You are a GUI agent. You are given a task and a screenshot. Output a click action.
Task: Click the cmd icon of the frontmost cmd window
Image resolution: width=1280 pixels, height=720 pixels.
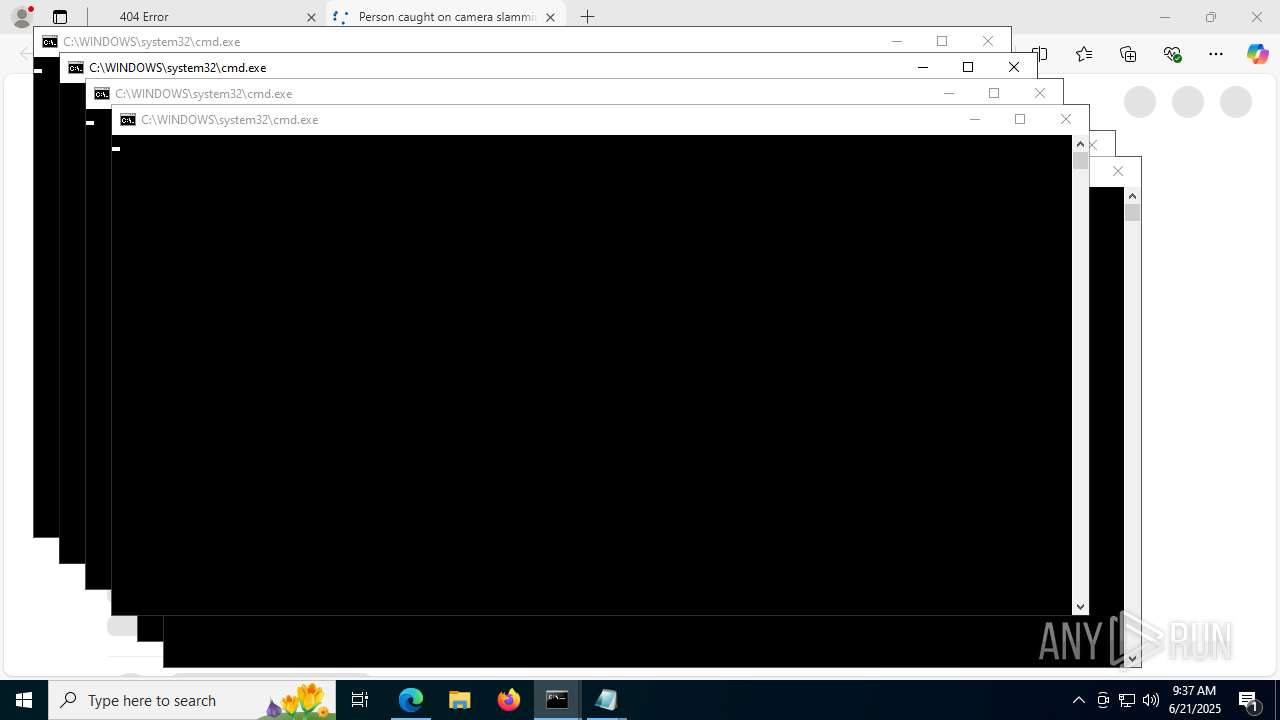(x=128, y=120)
